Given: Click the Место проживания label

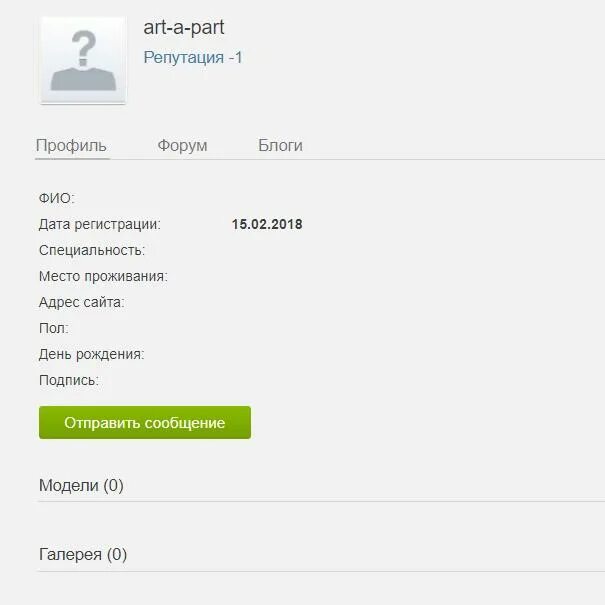Looking at the screenshot, I should click(103, 276).
